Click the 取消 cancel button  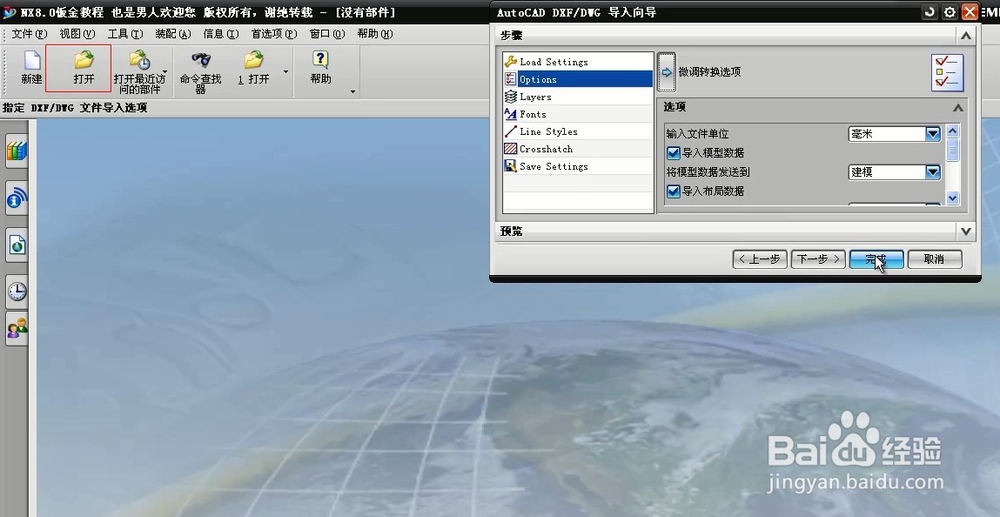pyautogui.click(x=934, y=259)
